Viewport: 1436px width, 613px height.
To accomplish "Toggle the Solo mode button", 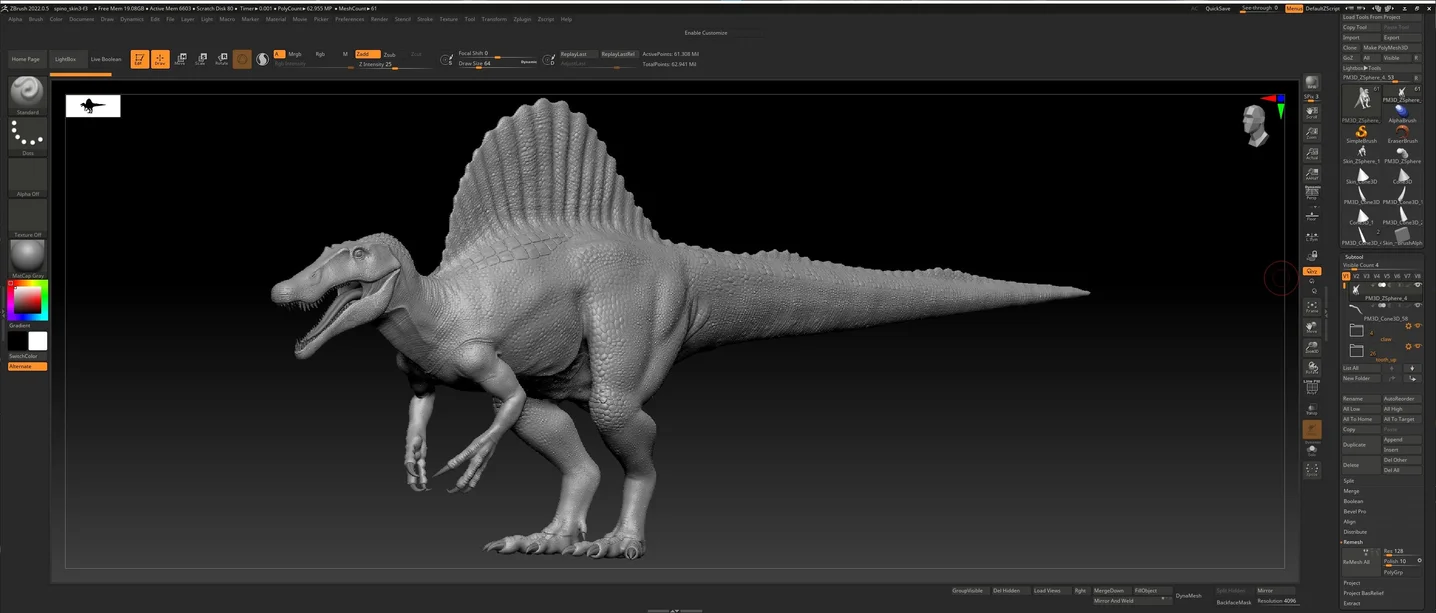I will pos(1312,451).
